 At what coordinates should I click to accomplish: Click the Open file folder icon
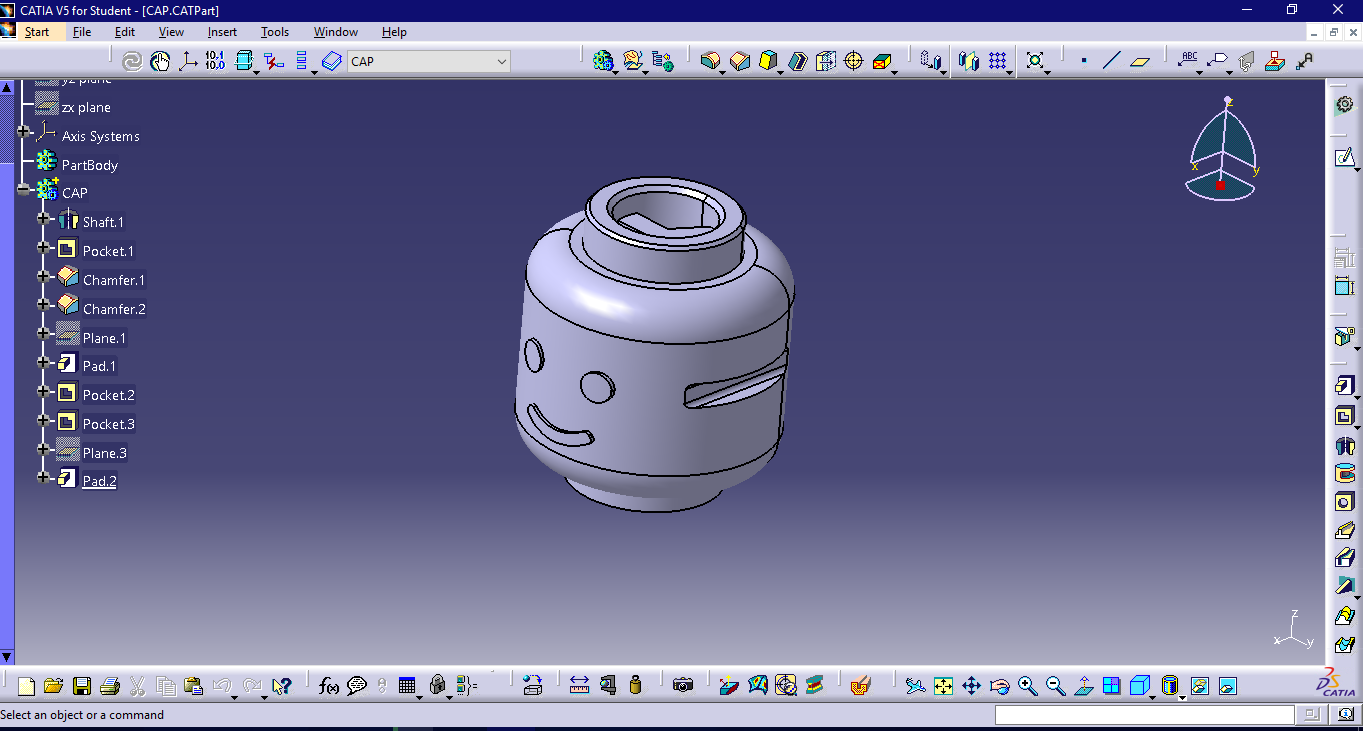[54, 686]
